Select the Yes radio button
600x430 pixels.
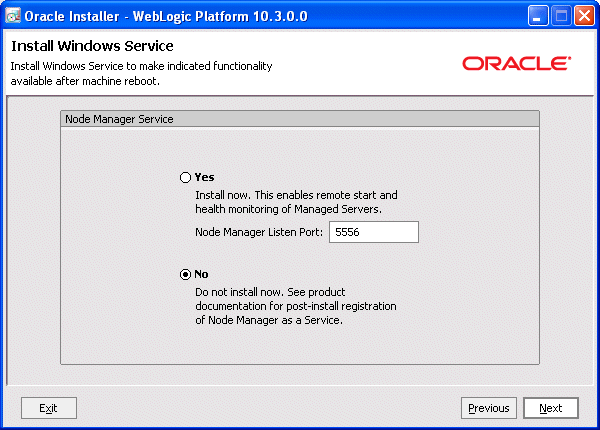(185, 178)
